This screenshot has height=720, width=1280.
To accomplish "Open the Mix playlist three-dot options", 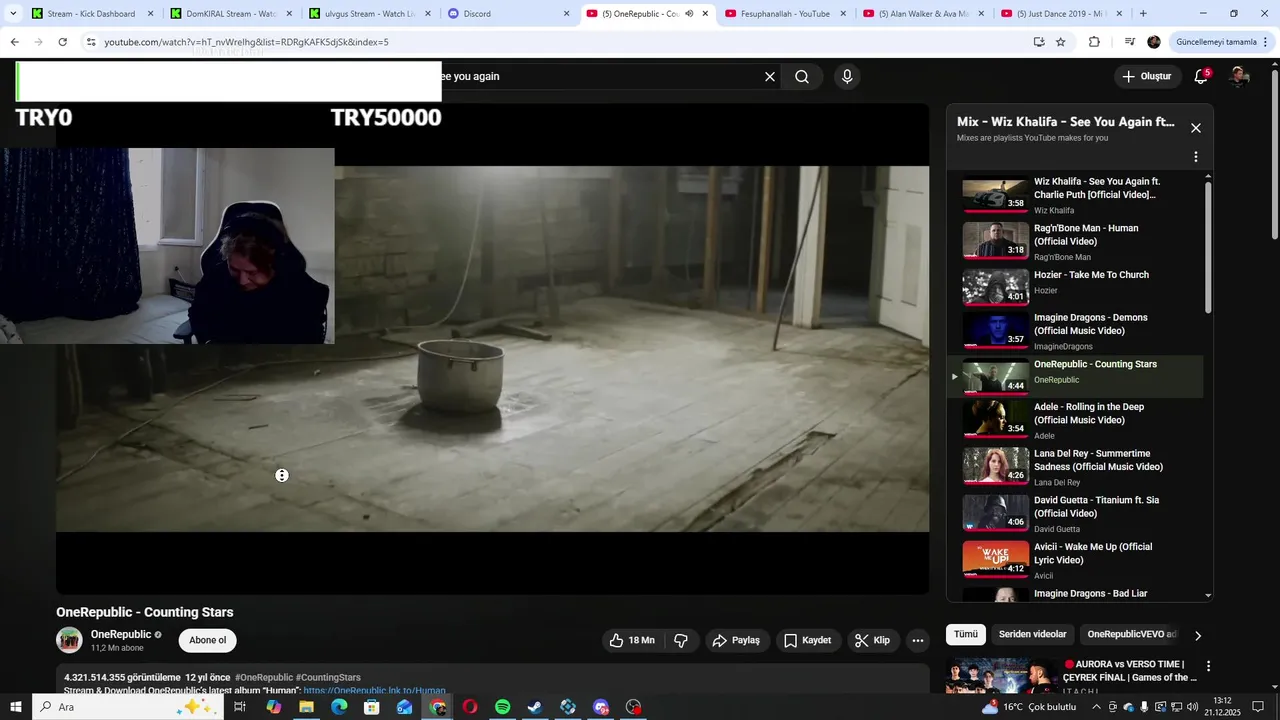I will [x=1195, y=157].
